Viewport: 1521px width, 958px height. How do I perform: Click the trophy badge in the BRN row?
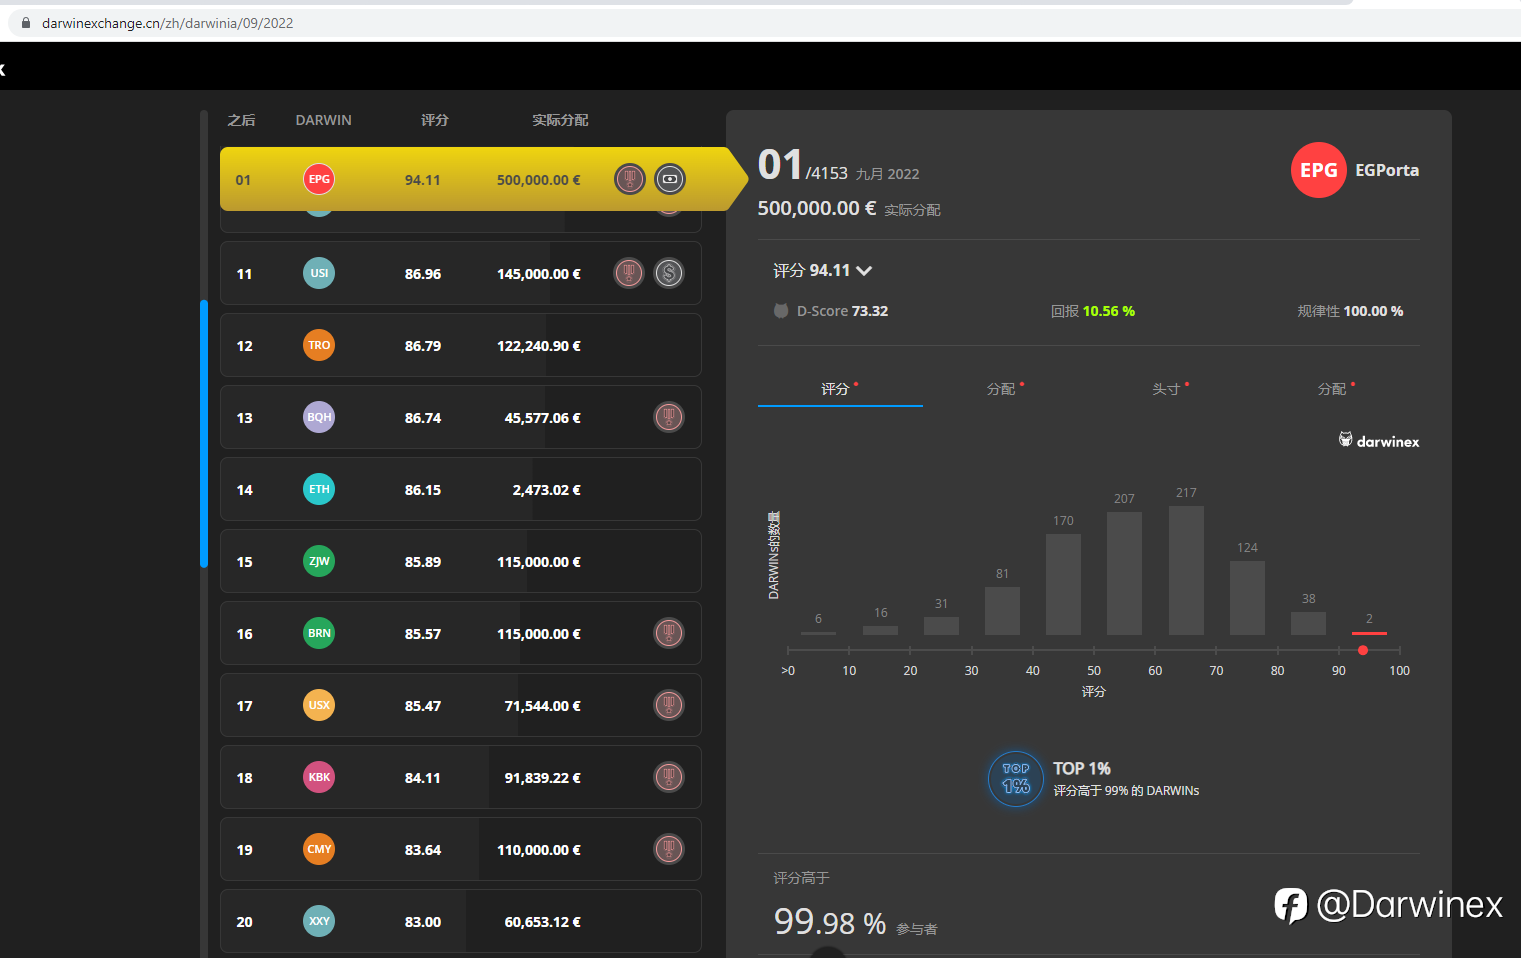click(669, 633)
